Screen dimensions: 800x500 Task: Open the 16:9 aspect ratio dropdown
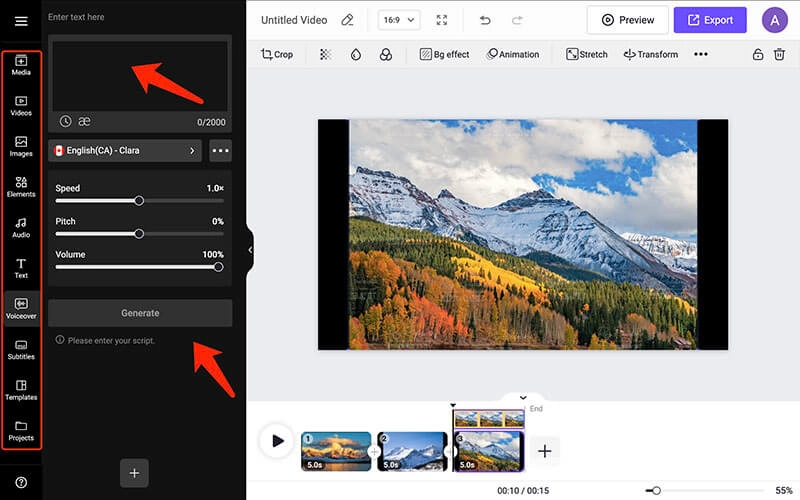398,20
